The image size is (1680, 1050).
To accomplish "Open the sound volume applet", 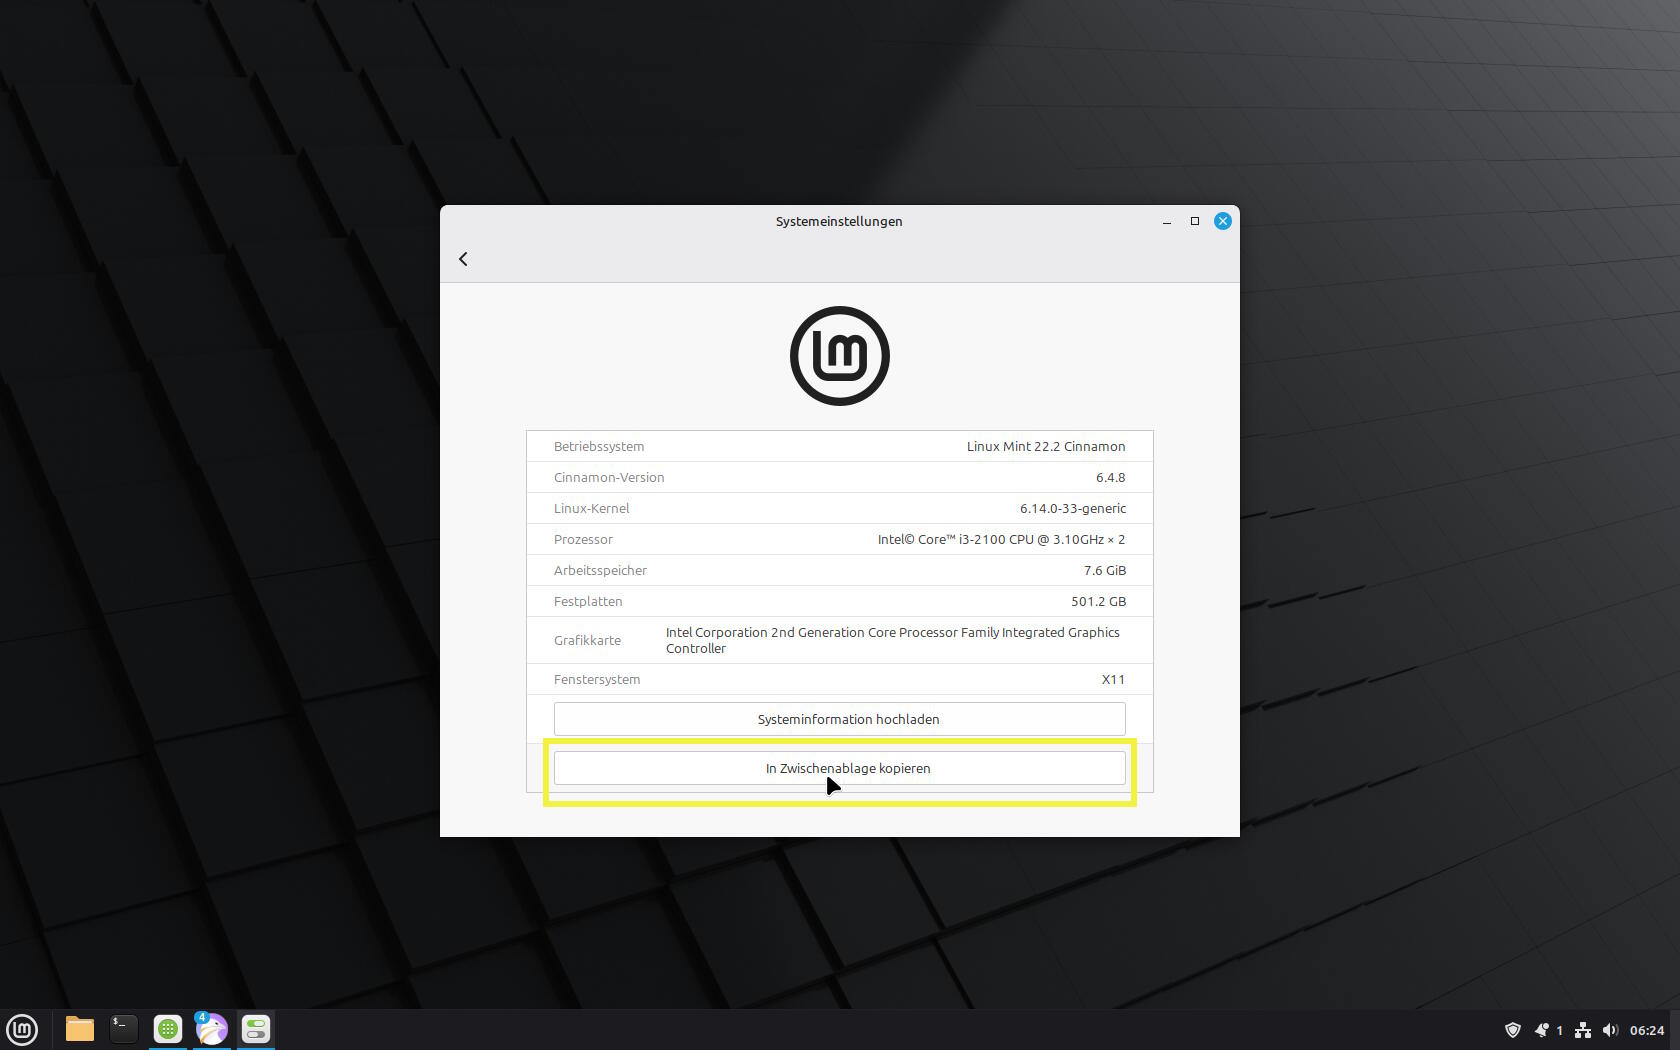I will pyautogui.click(x=1610, y=1030).
